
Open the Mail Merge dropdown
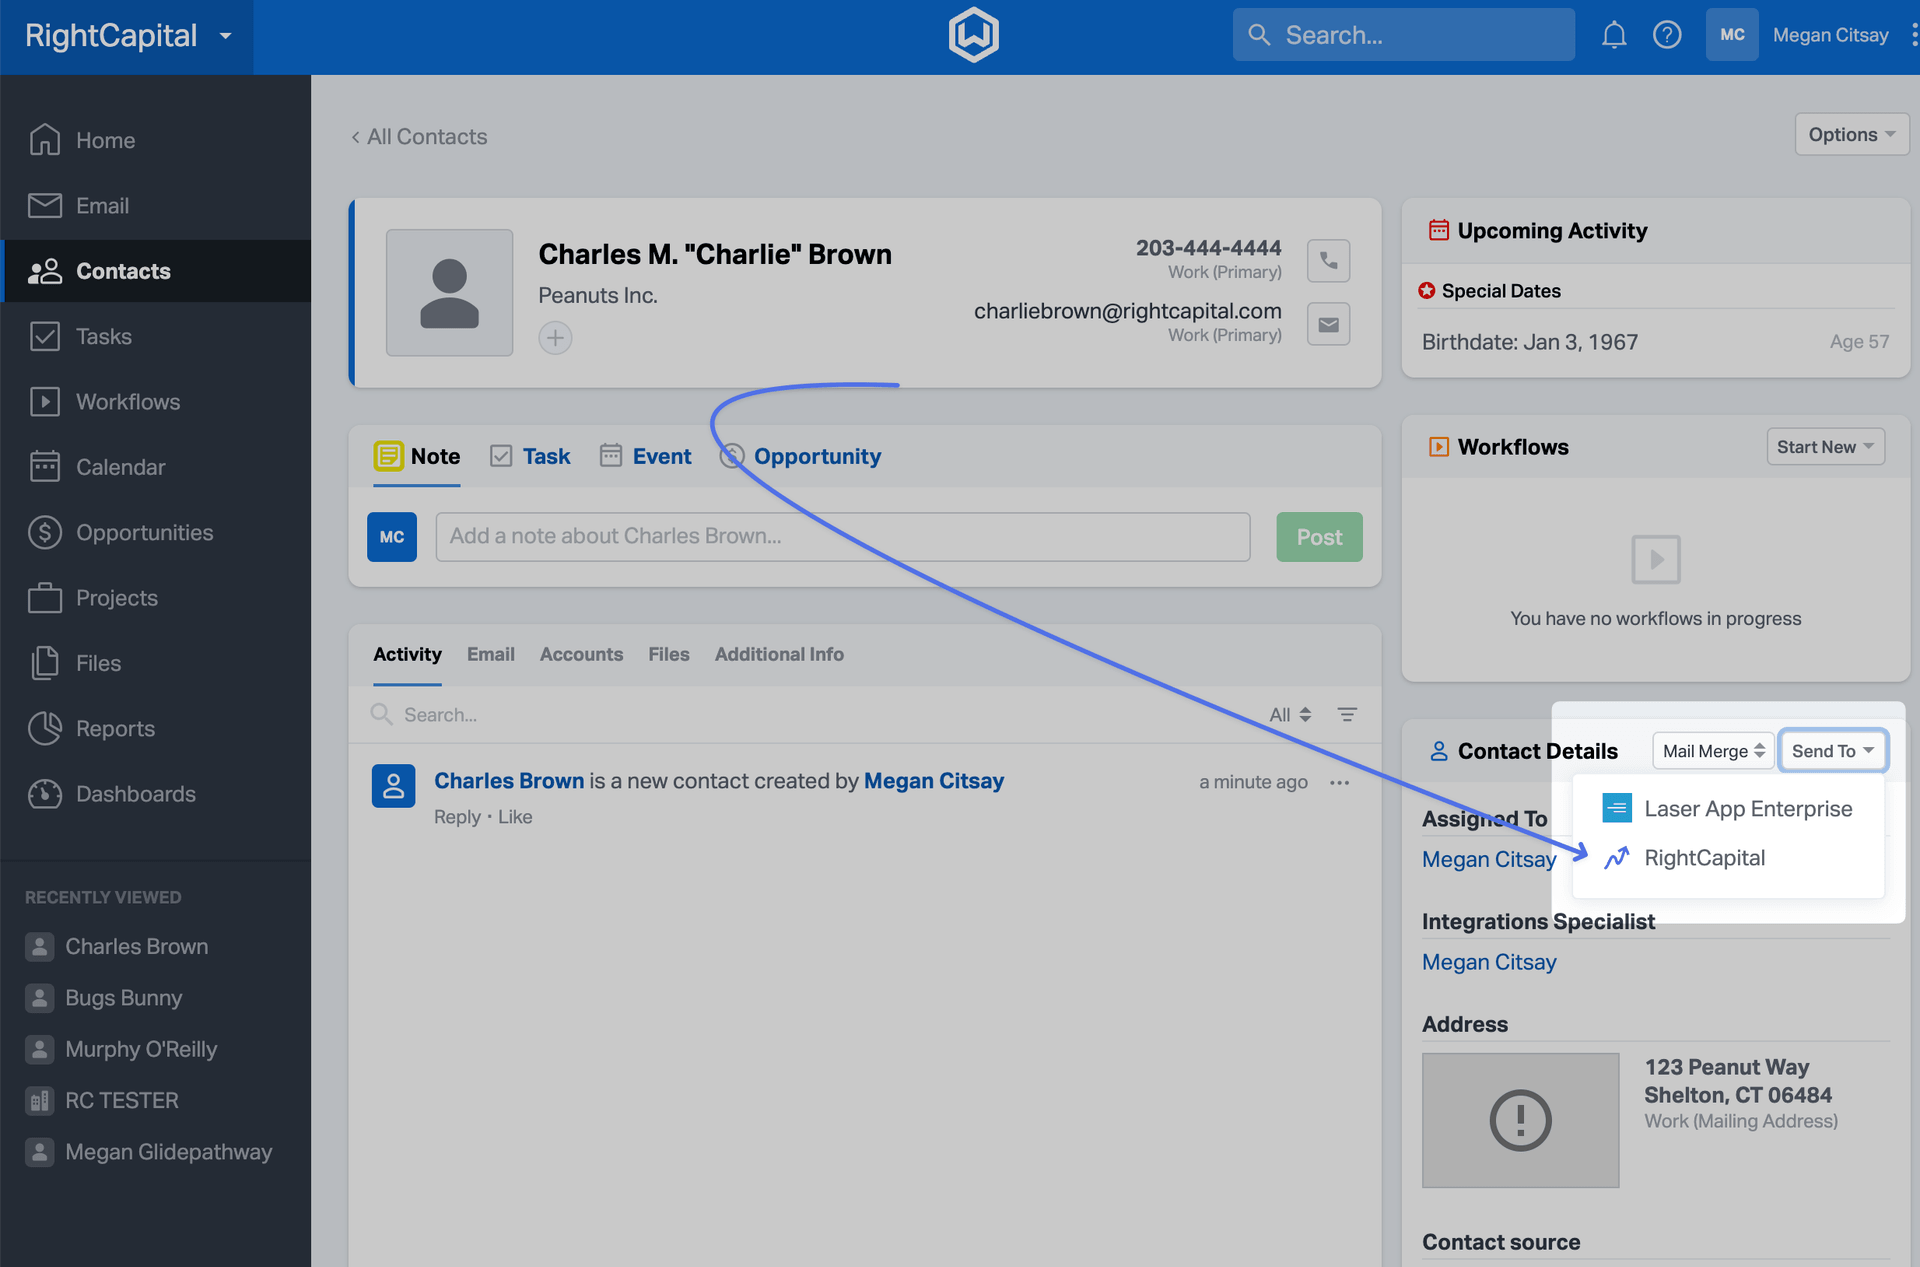[1713, 751]
